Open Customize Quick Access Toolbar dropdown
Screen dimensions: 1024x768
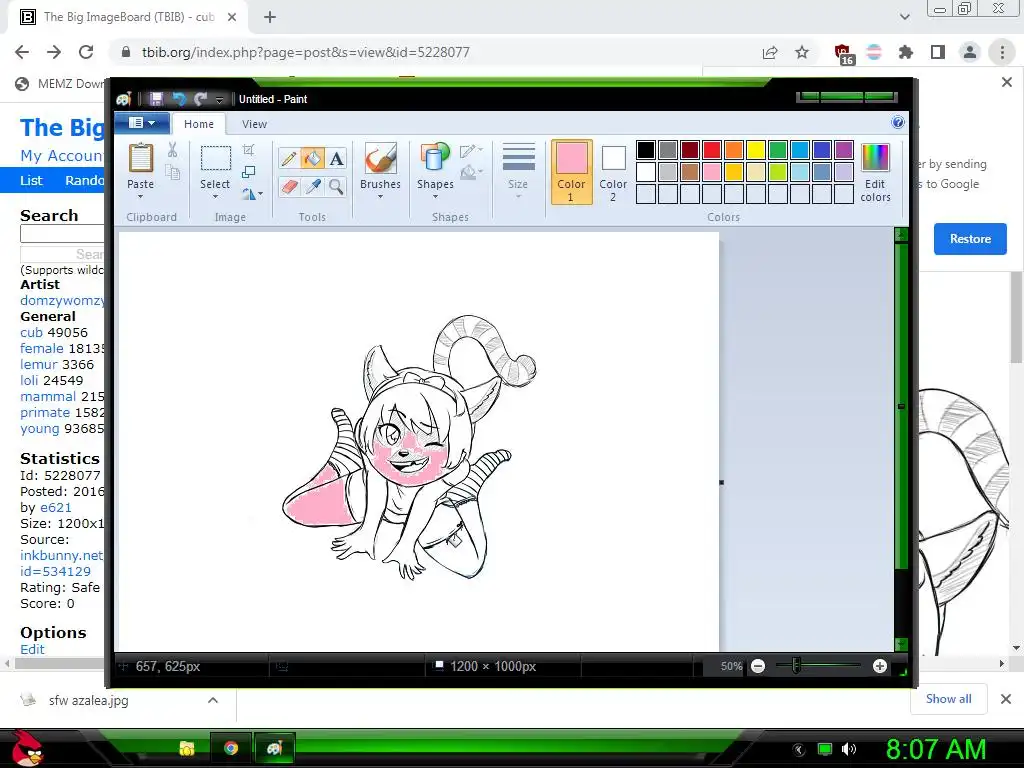(219, 99)
